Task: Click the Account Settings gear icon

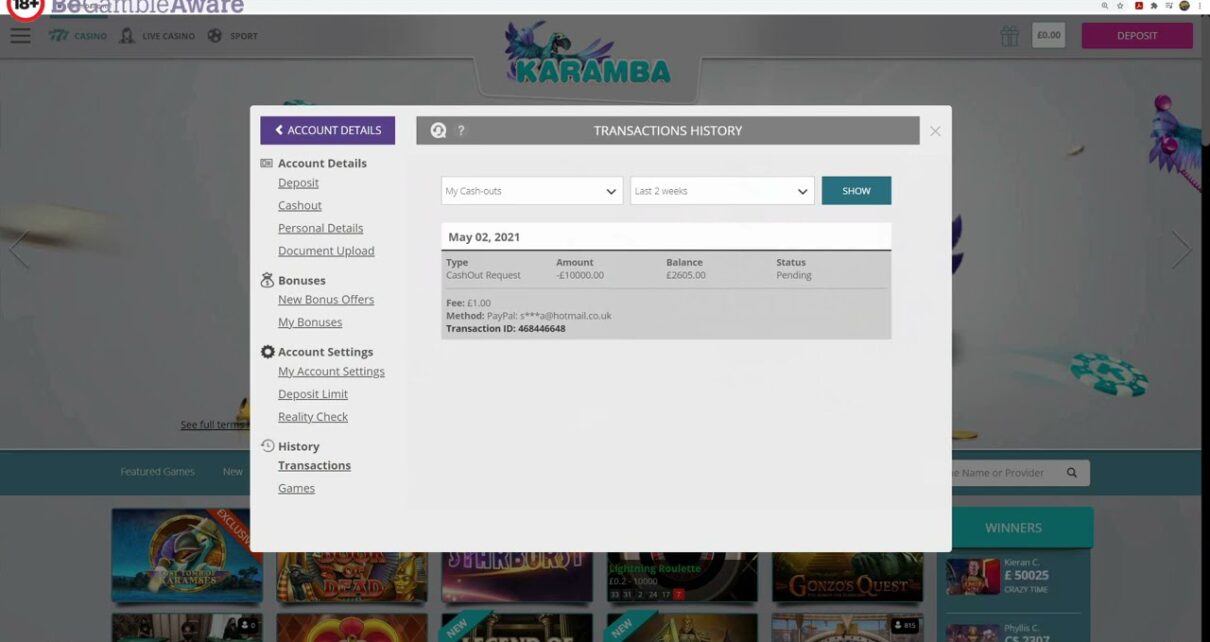Action: click(267, 352)
